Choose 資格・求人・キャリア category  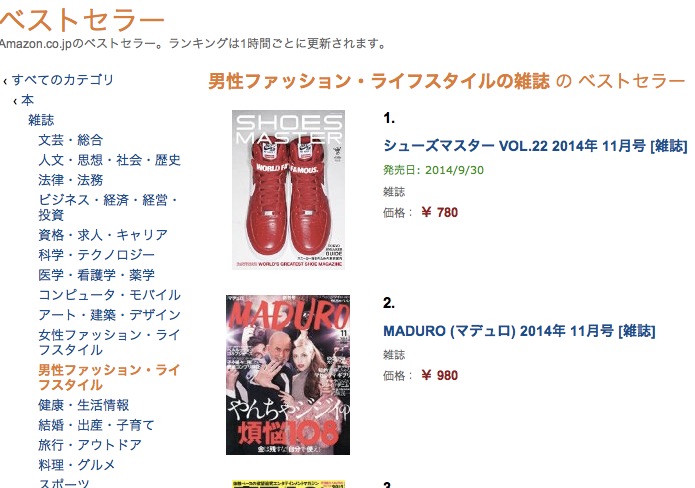103,235
